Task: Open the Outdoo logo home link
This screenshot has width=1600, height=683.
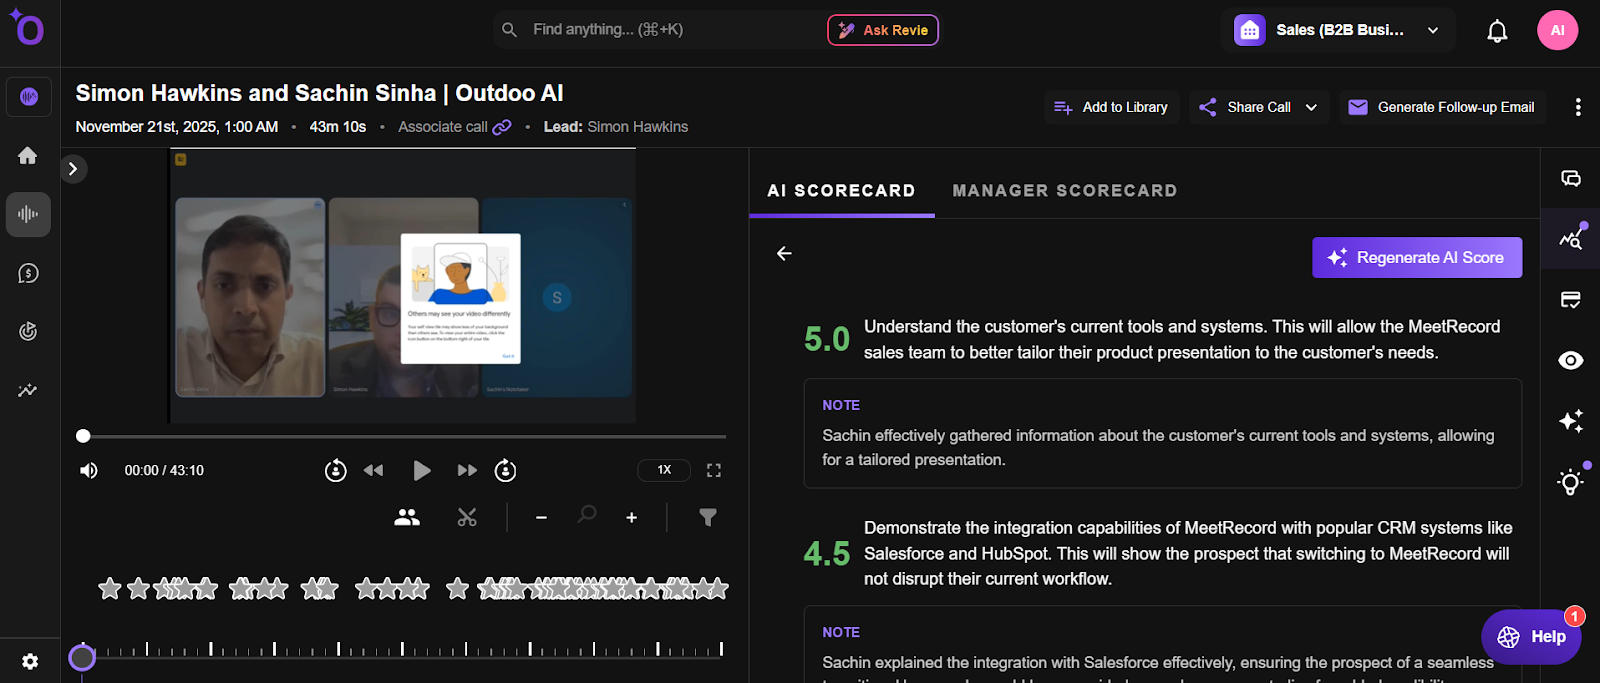Action: tap(27, 28)
